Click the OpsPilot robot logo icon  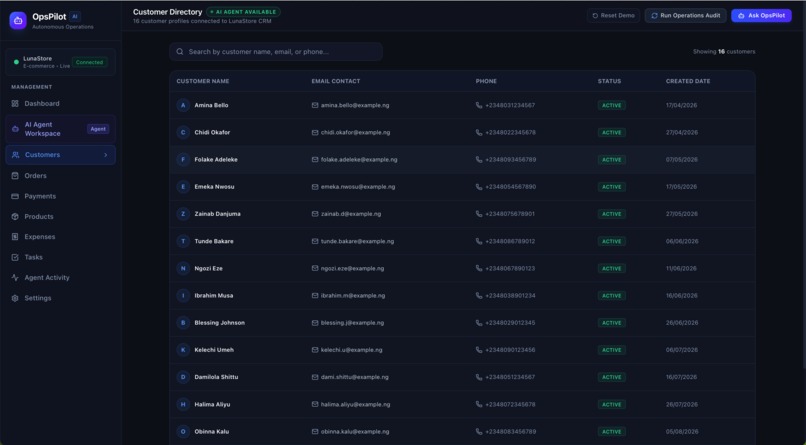18,21
